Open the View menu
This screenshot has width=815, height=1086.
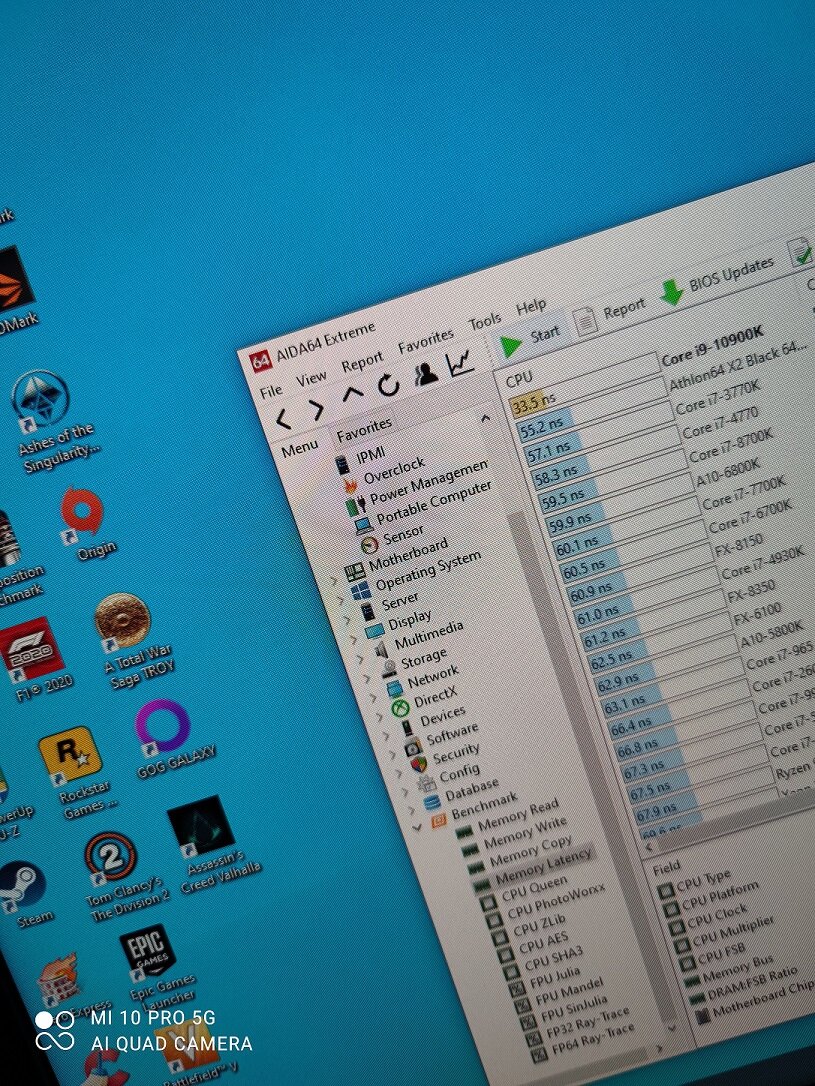click(311, 379)
